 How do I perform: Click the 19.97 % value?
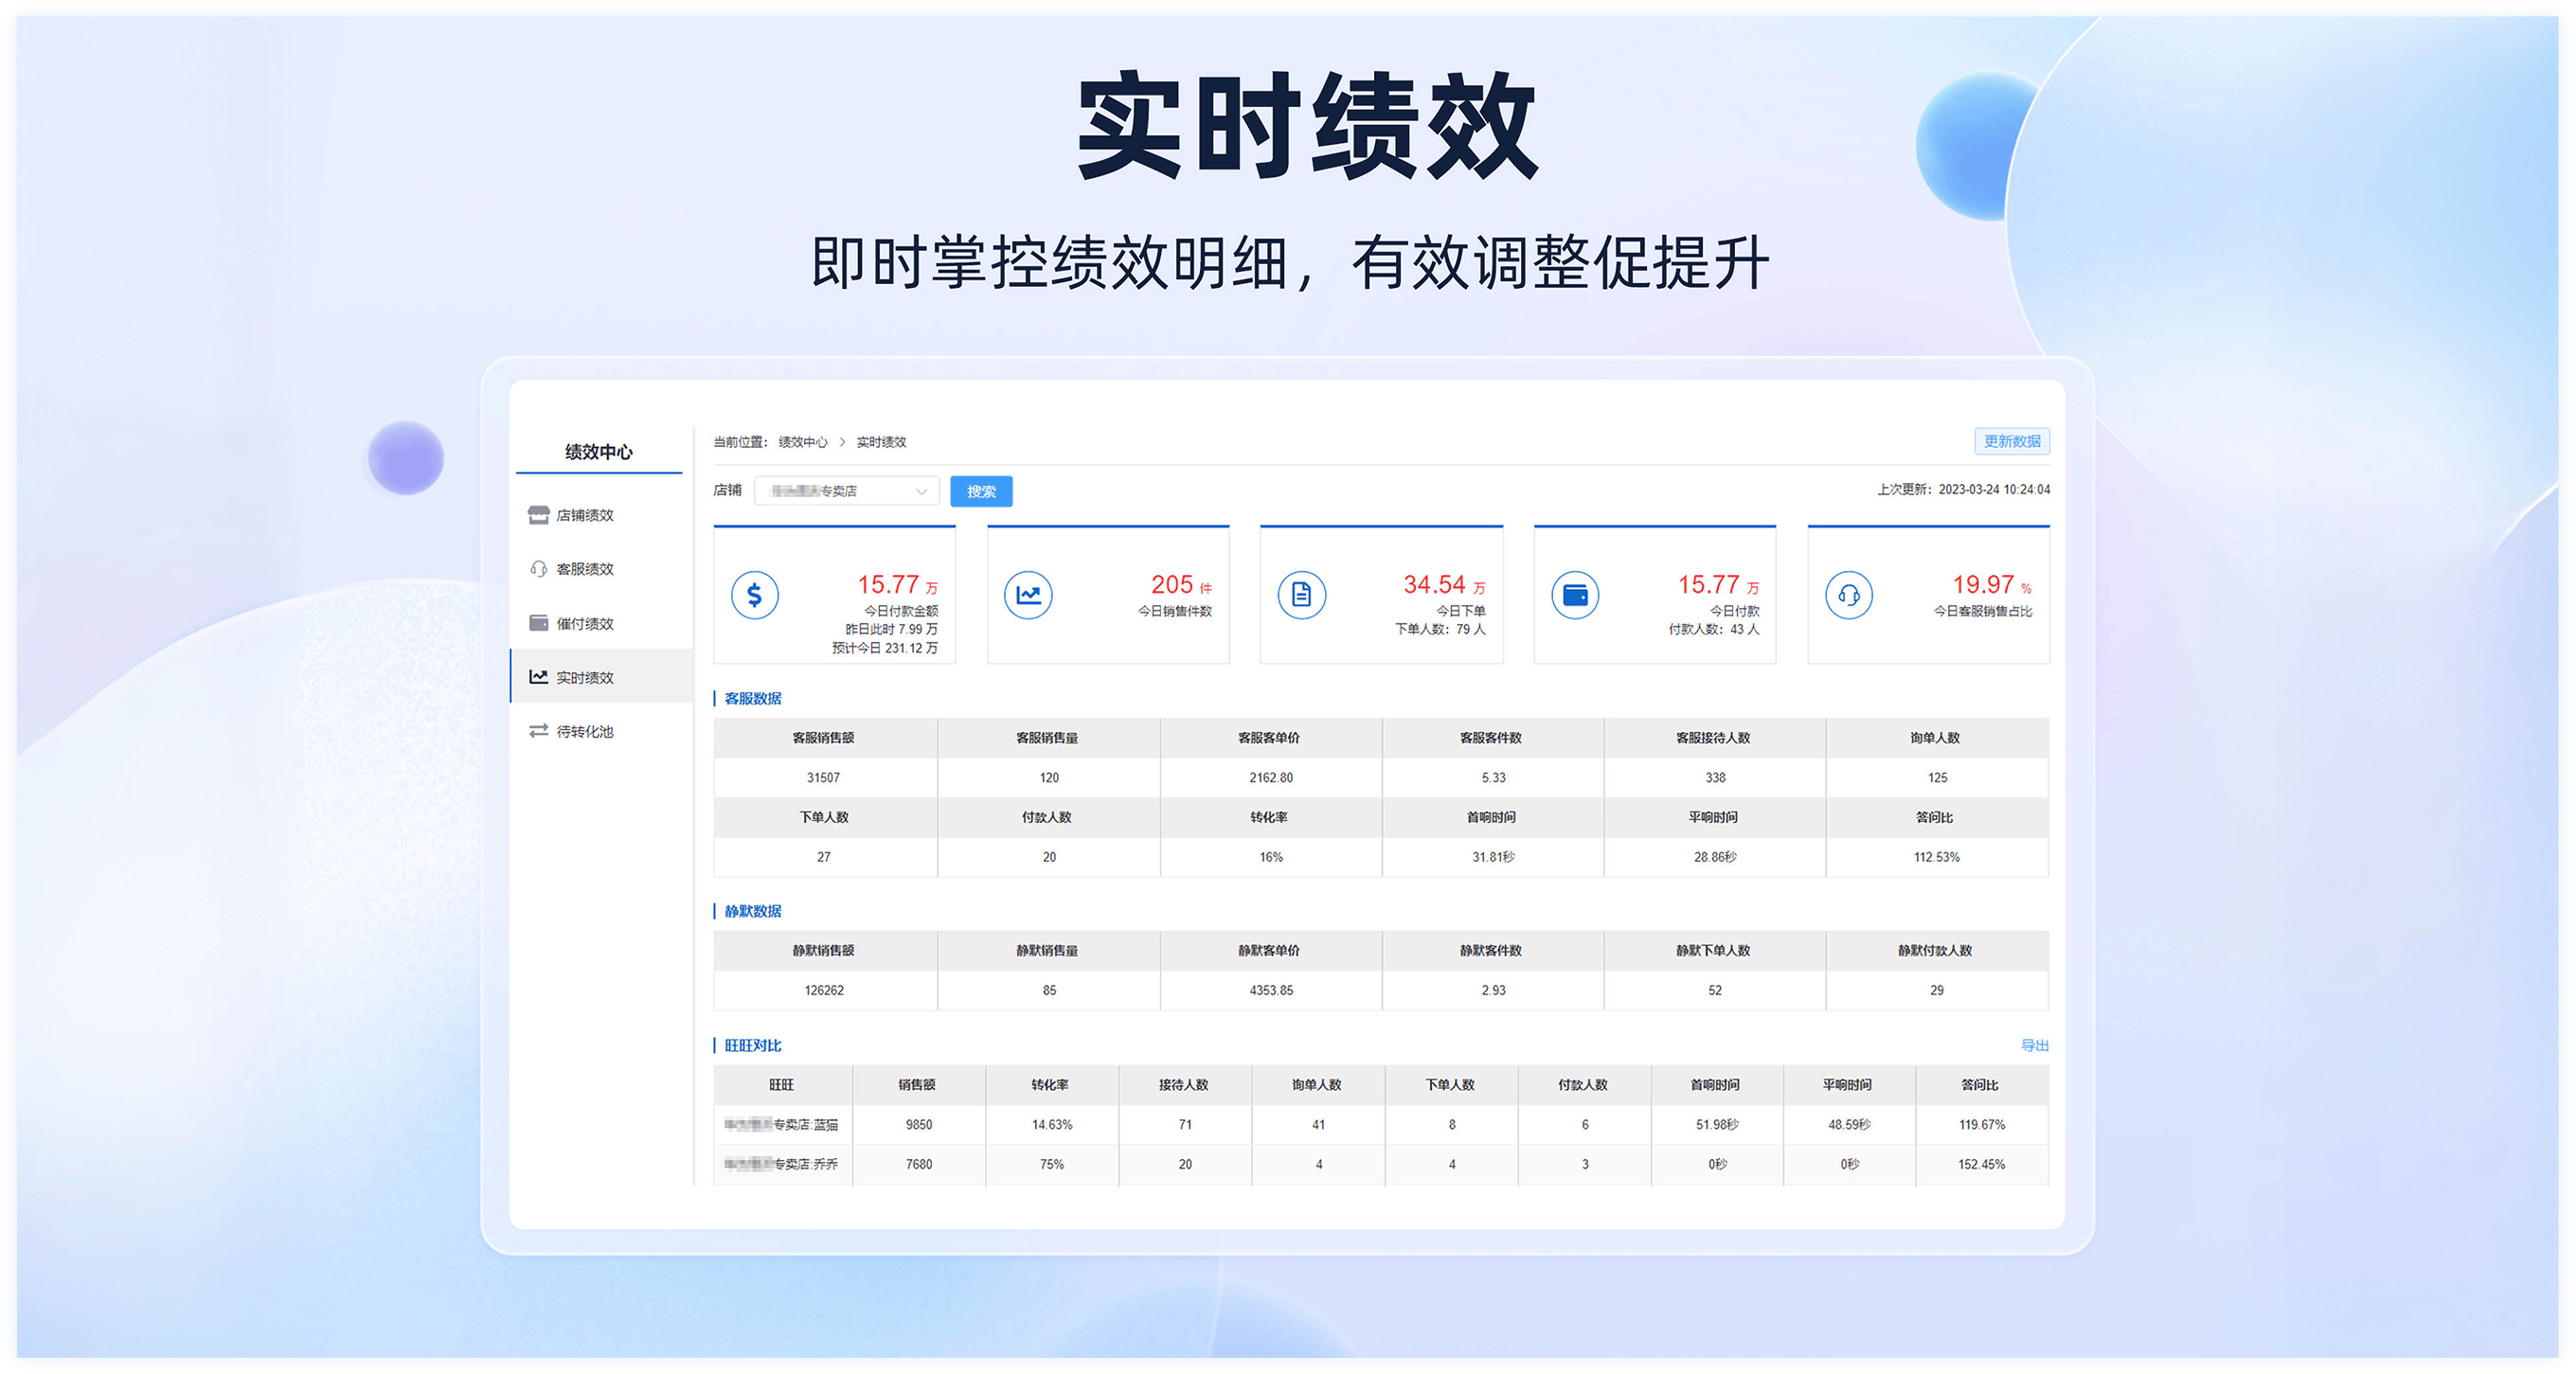pyautogui.click(x=1992, y=584)
